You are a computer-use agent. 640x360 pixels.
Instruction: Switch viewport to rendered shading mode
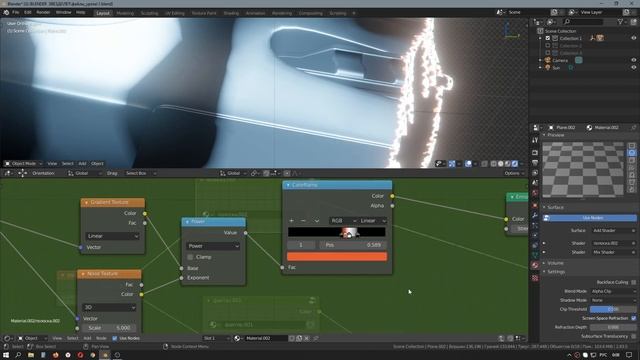pyautogui.click(x=515, y=164)
